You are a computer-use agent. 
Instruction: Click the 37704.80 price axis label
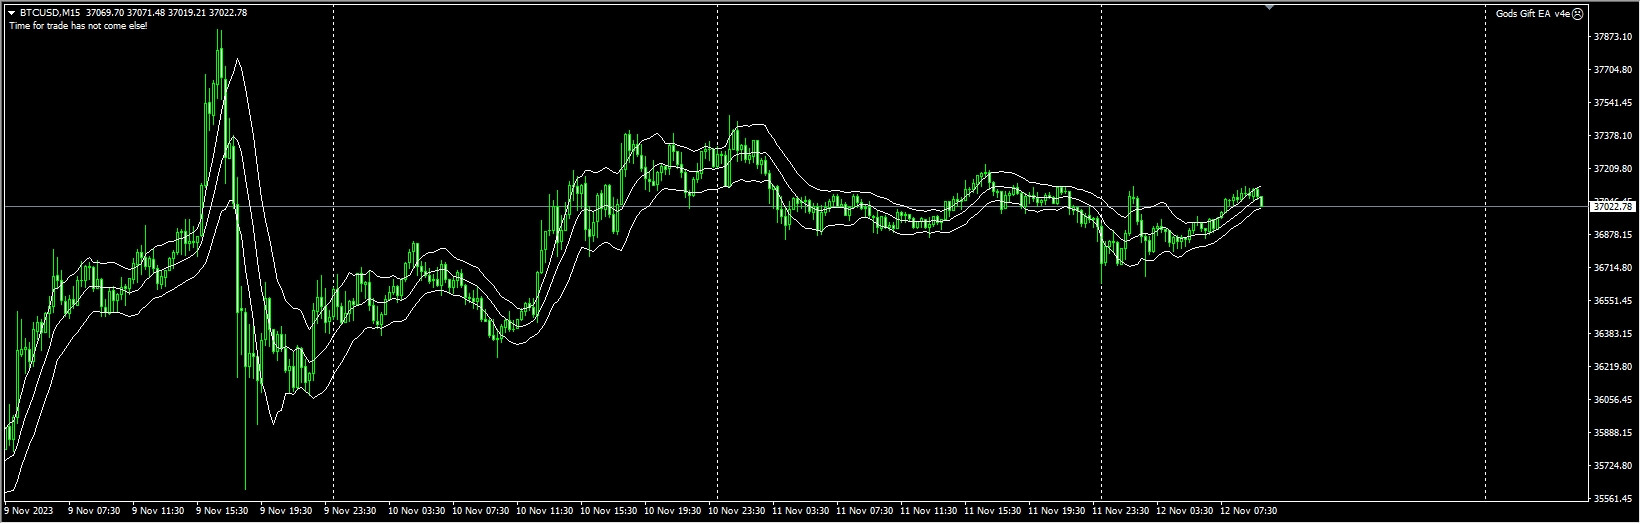(1612, 70)
